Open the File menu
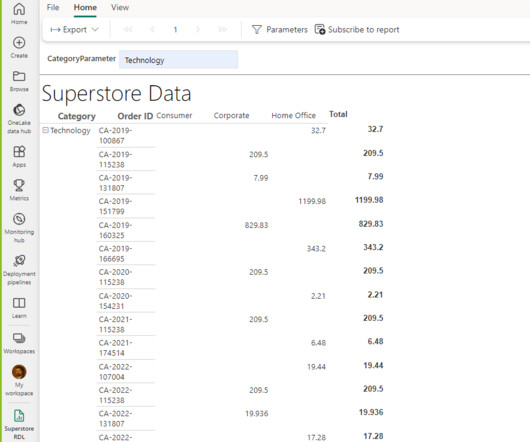Screen dimensions: 530x442 click(x=53, y=7)
